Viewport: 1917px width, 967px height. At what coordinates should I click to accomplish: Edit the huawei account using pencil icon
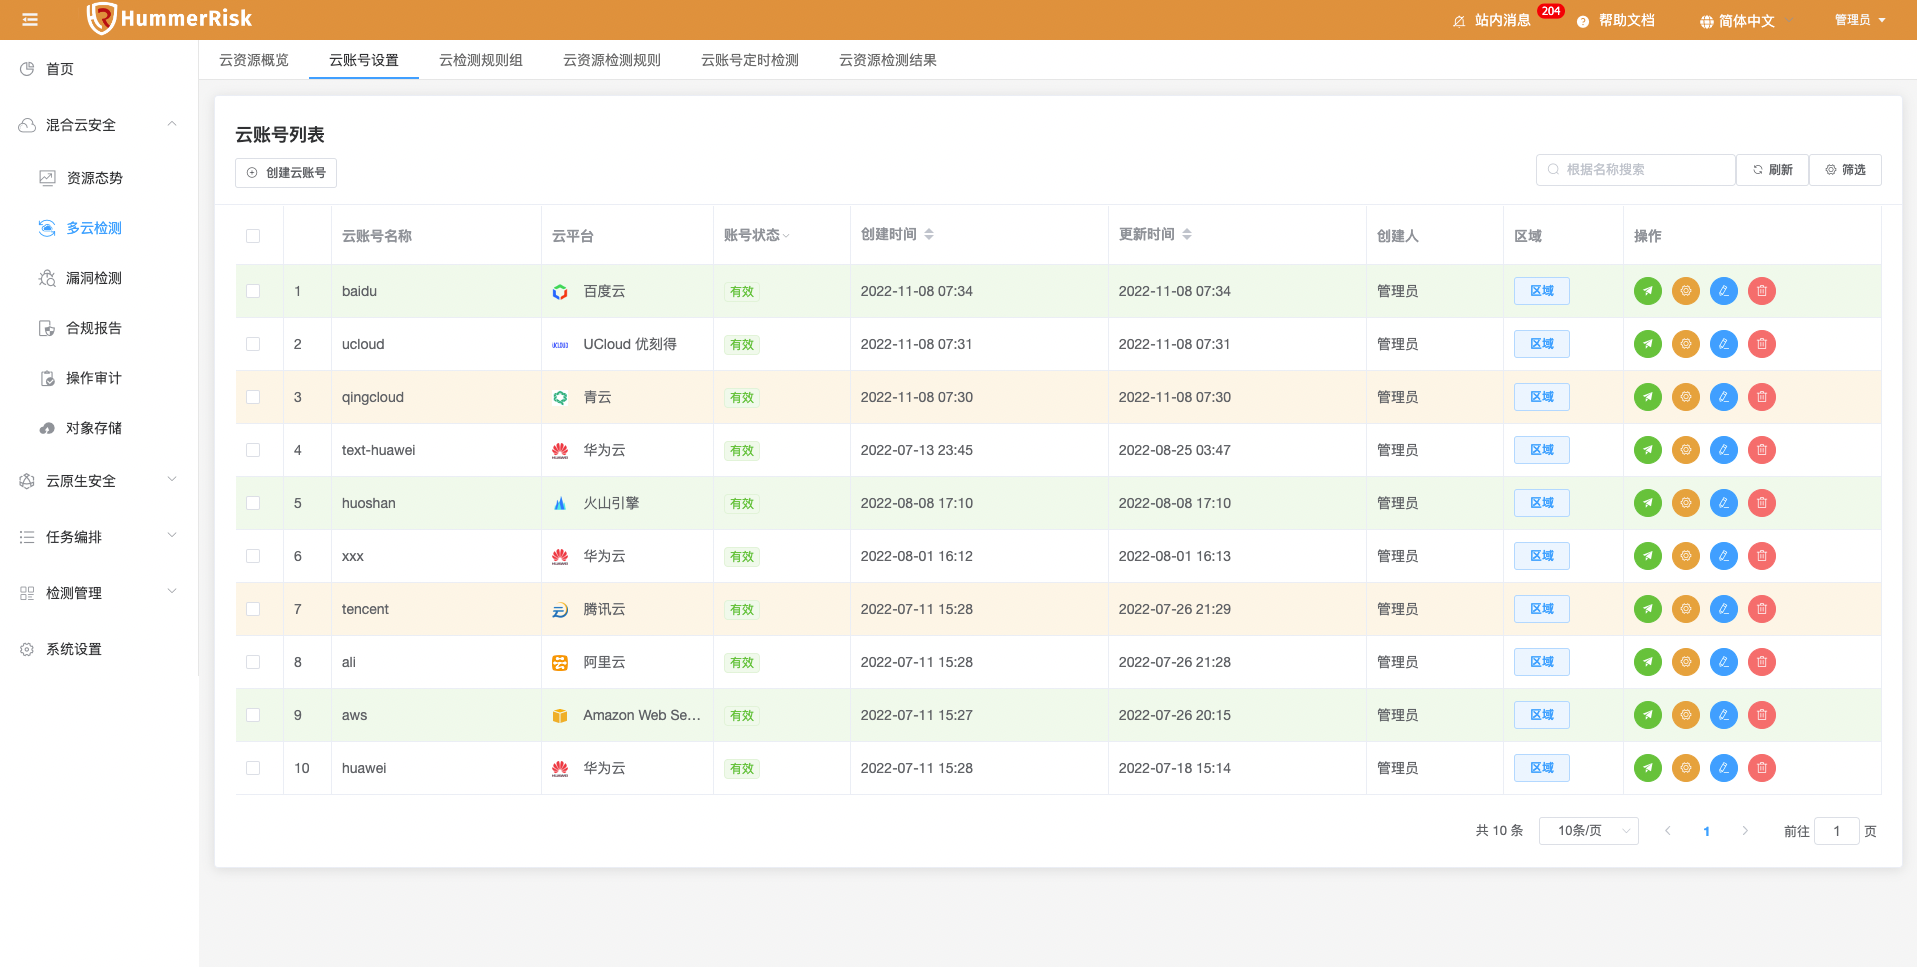(x=1723, y=768)
